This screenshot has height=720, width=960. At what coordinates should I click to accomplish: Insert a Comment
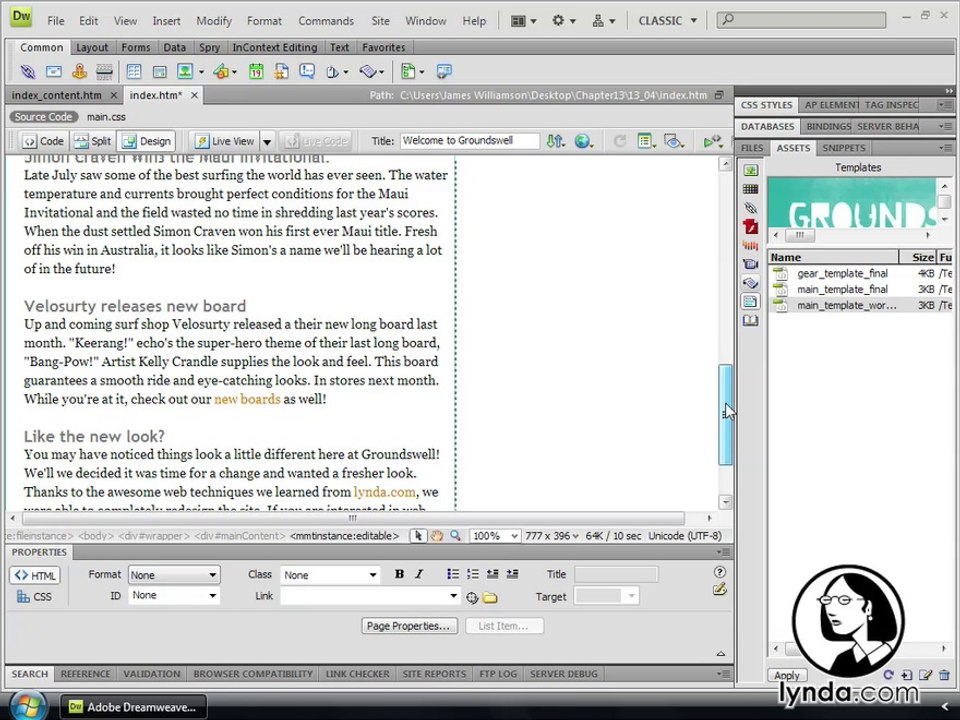pyautogui.click(x=307, y=72)
